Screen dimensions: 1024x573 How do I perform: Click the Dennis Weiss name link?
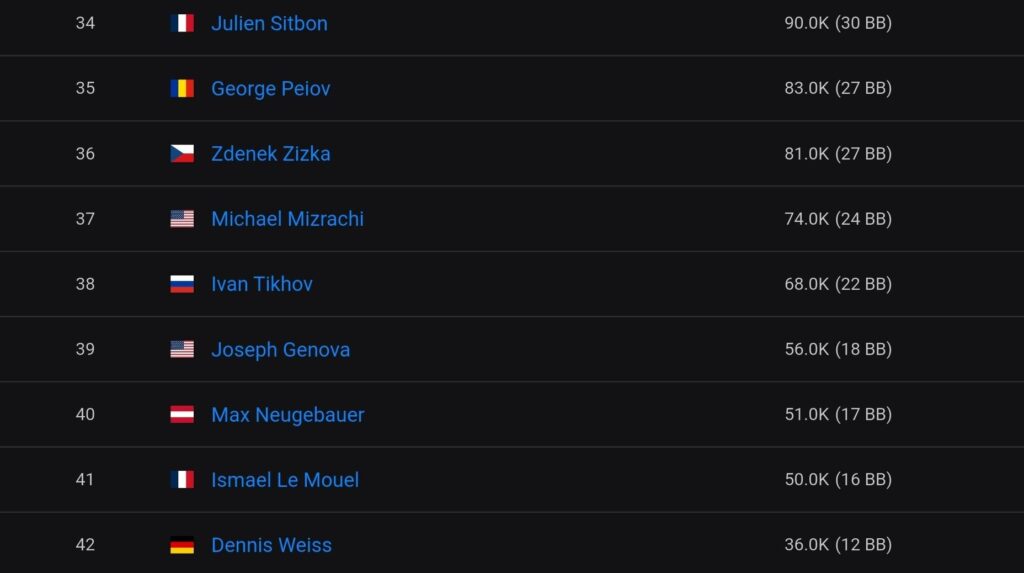271,545
